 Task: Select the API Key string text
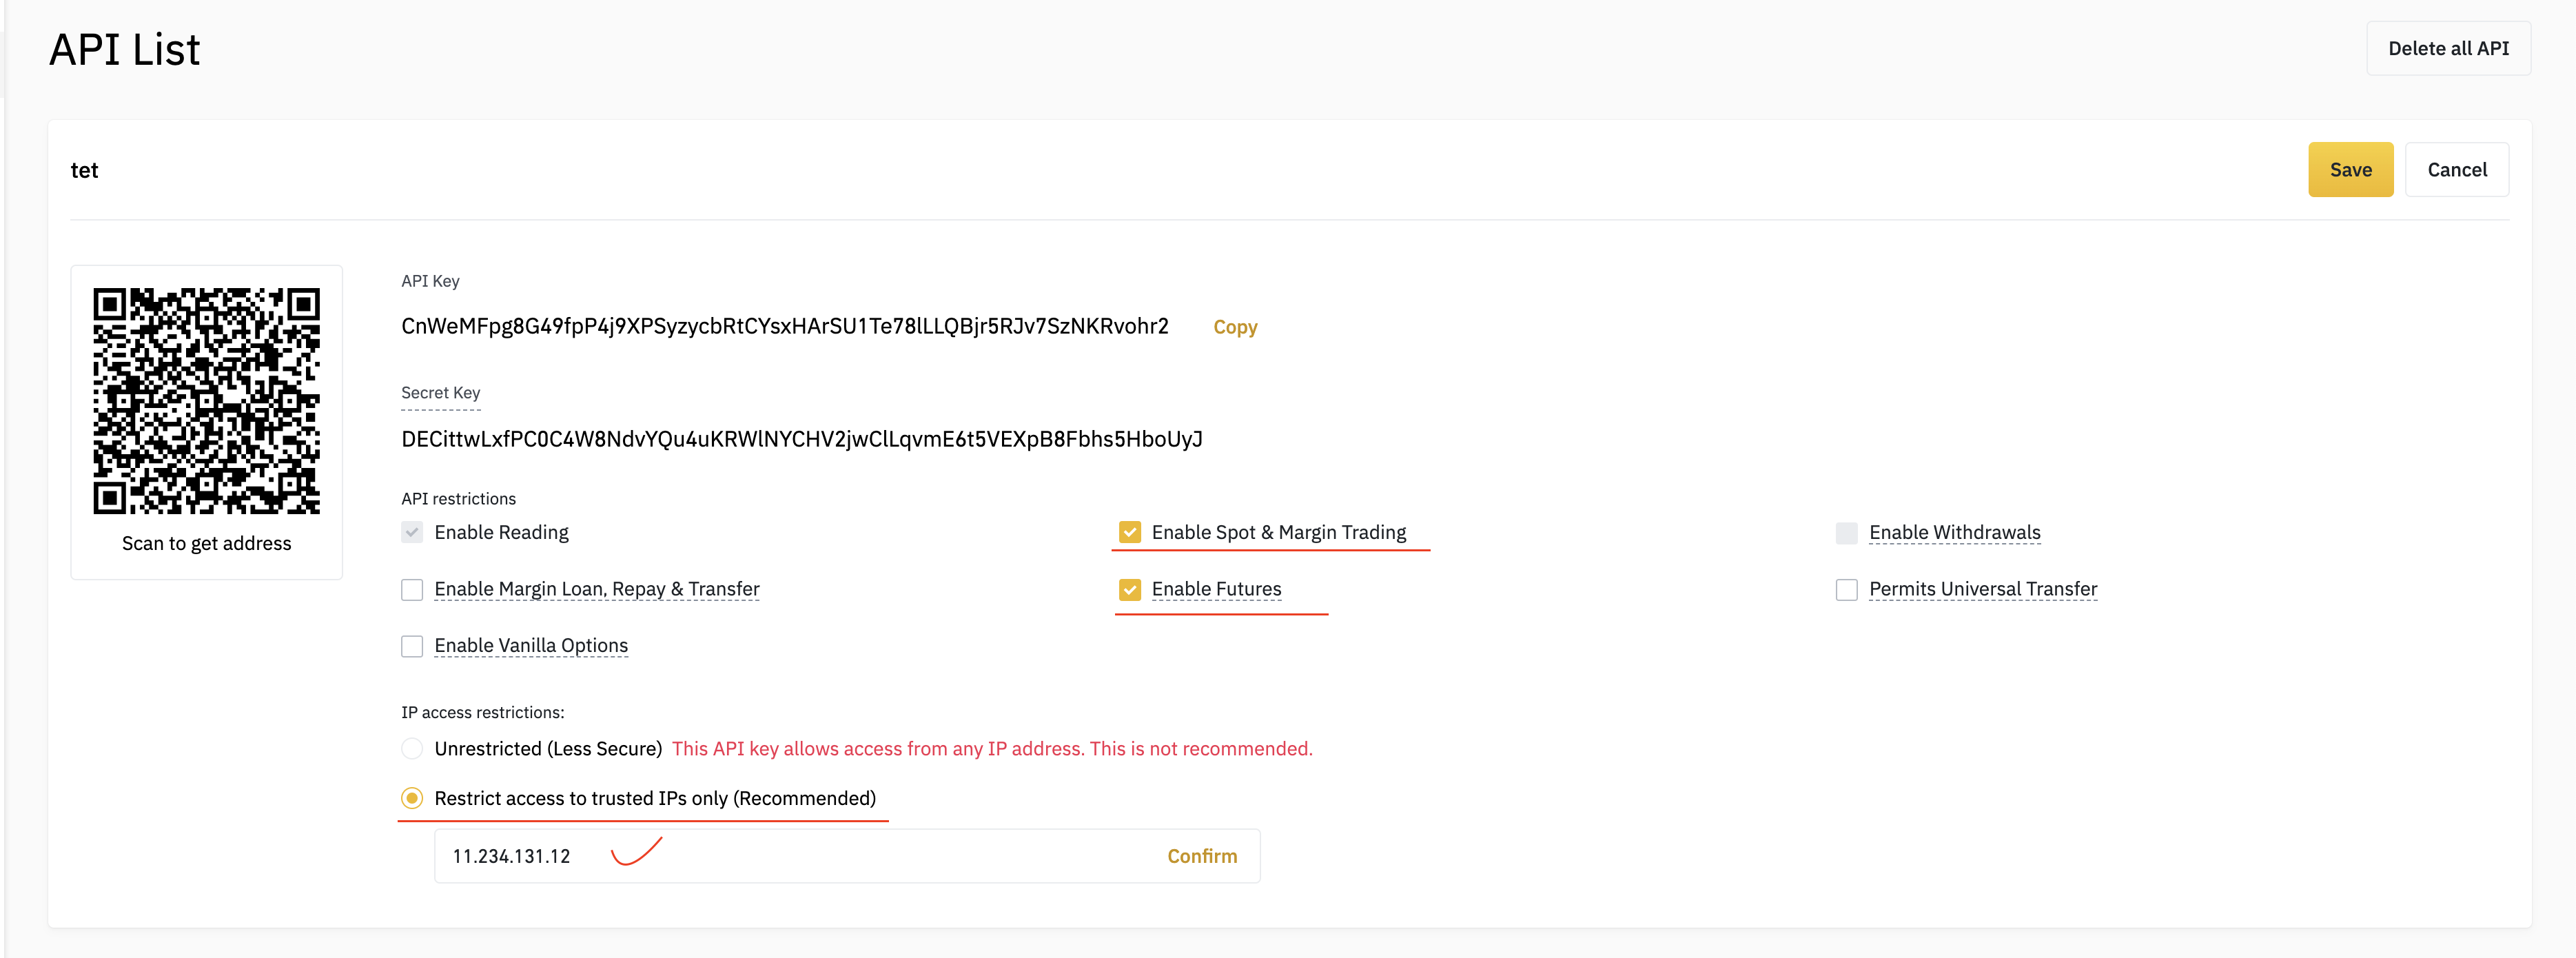coord(784,326)
